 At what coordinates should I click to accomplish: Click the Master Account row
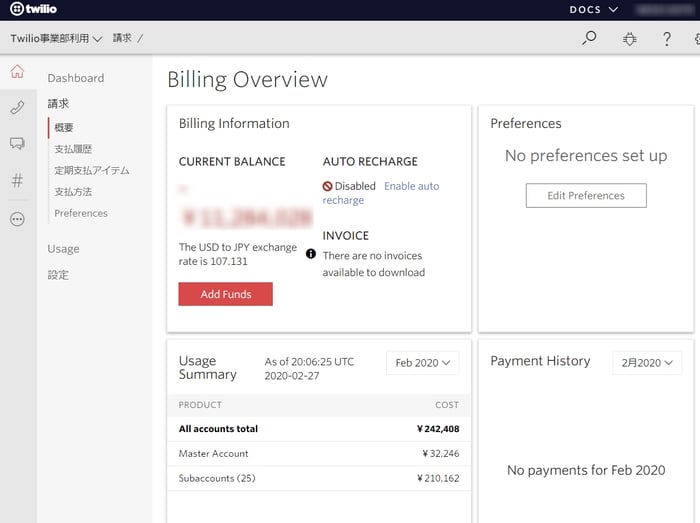coord(319,454)
